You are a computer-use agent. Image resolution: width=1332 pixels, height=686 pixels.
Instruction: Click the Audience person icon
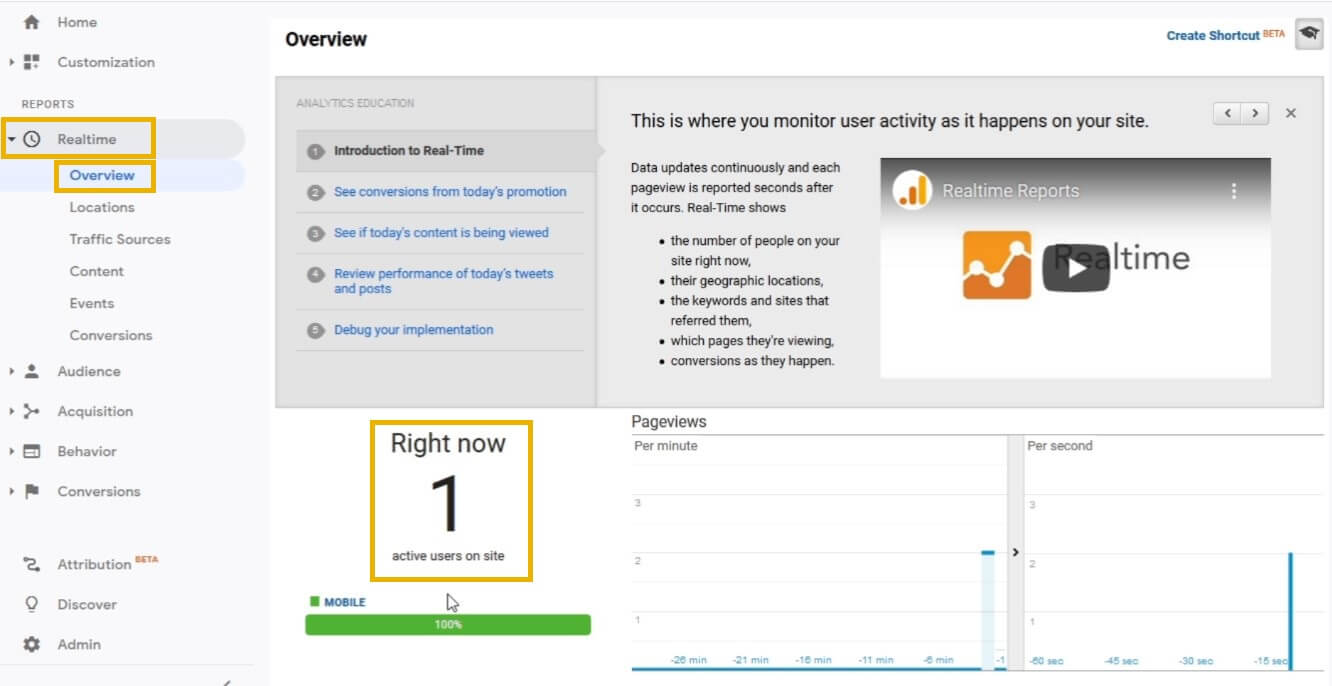31,371
